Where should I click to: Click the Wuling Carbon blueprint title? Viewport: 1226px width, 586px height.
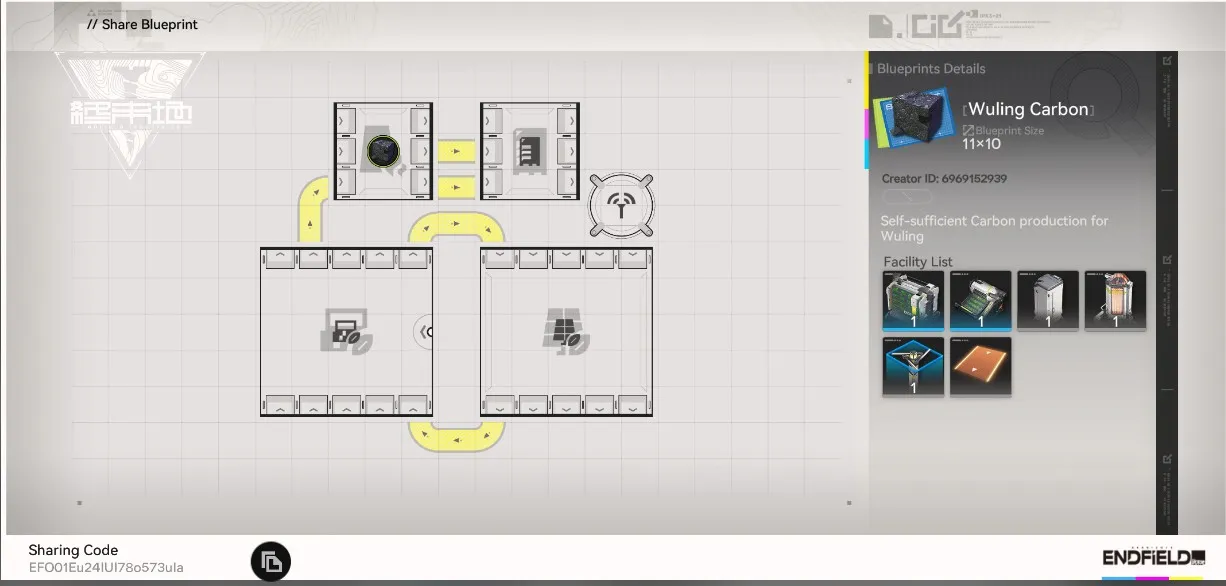pyautogui.click(x=1028, y=109)
